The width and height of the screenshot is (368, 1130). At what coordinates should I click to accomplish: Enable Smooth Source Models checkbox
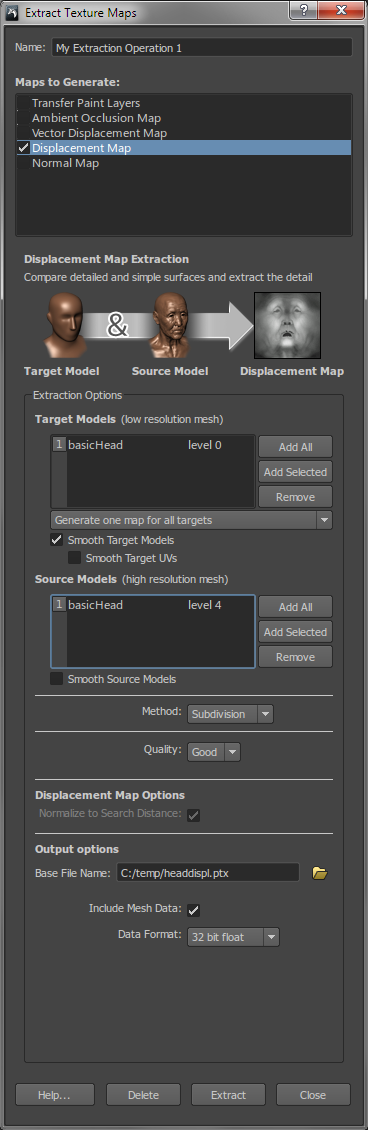[56, 679]
